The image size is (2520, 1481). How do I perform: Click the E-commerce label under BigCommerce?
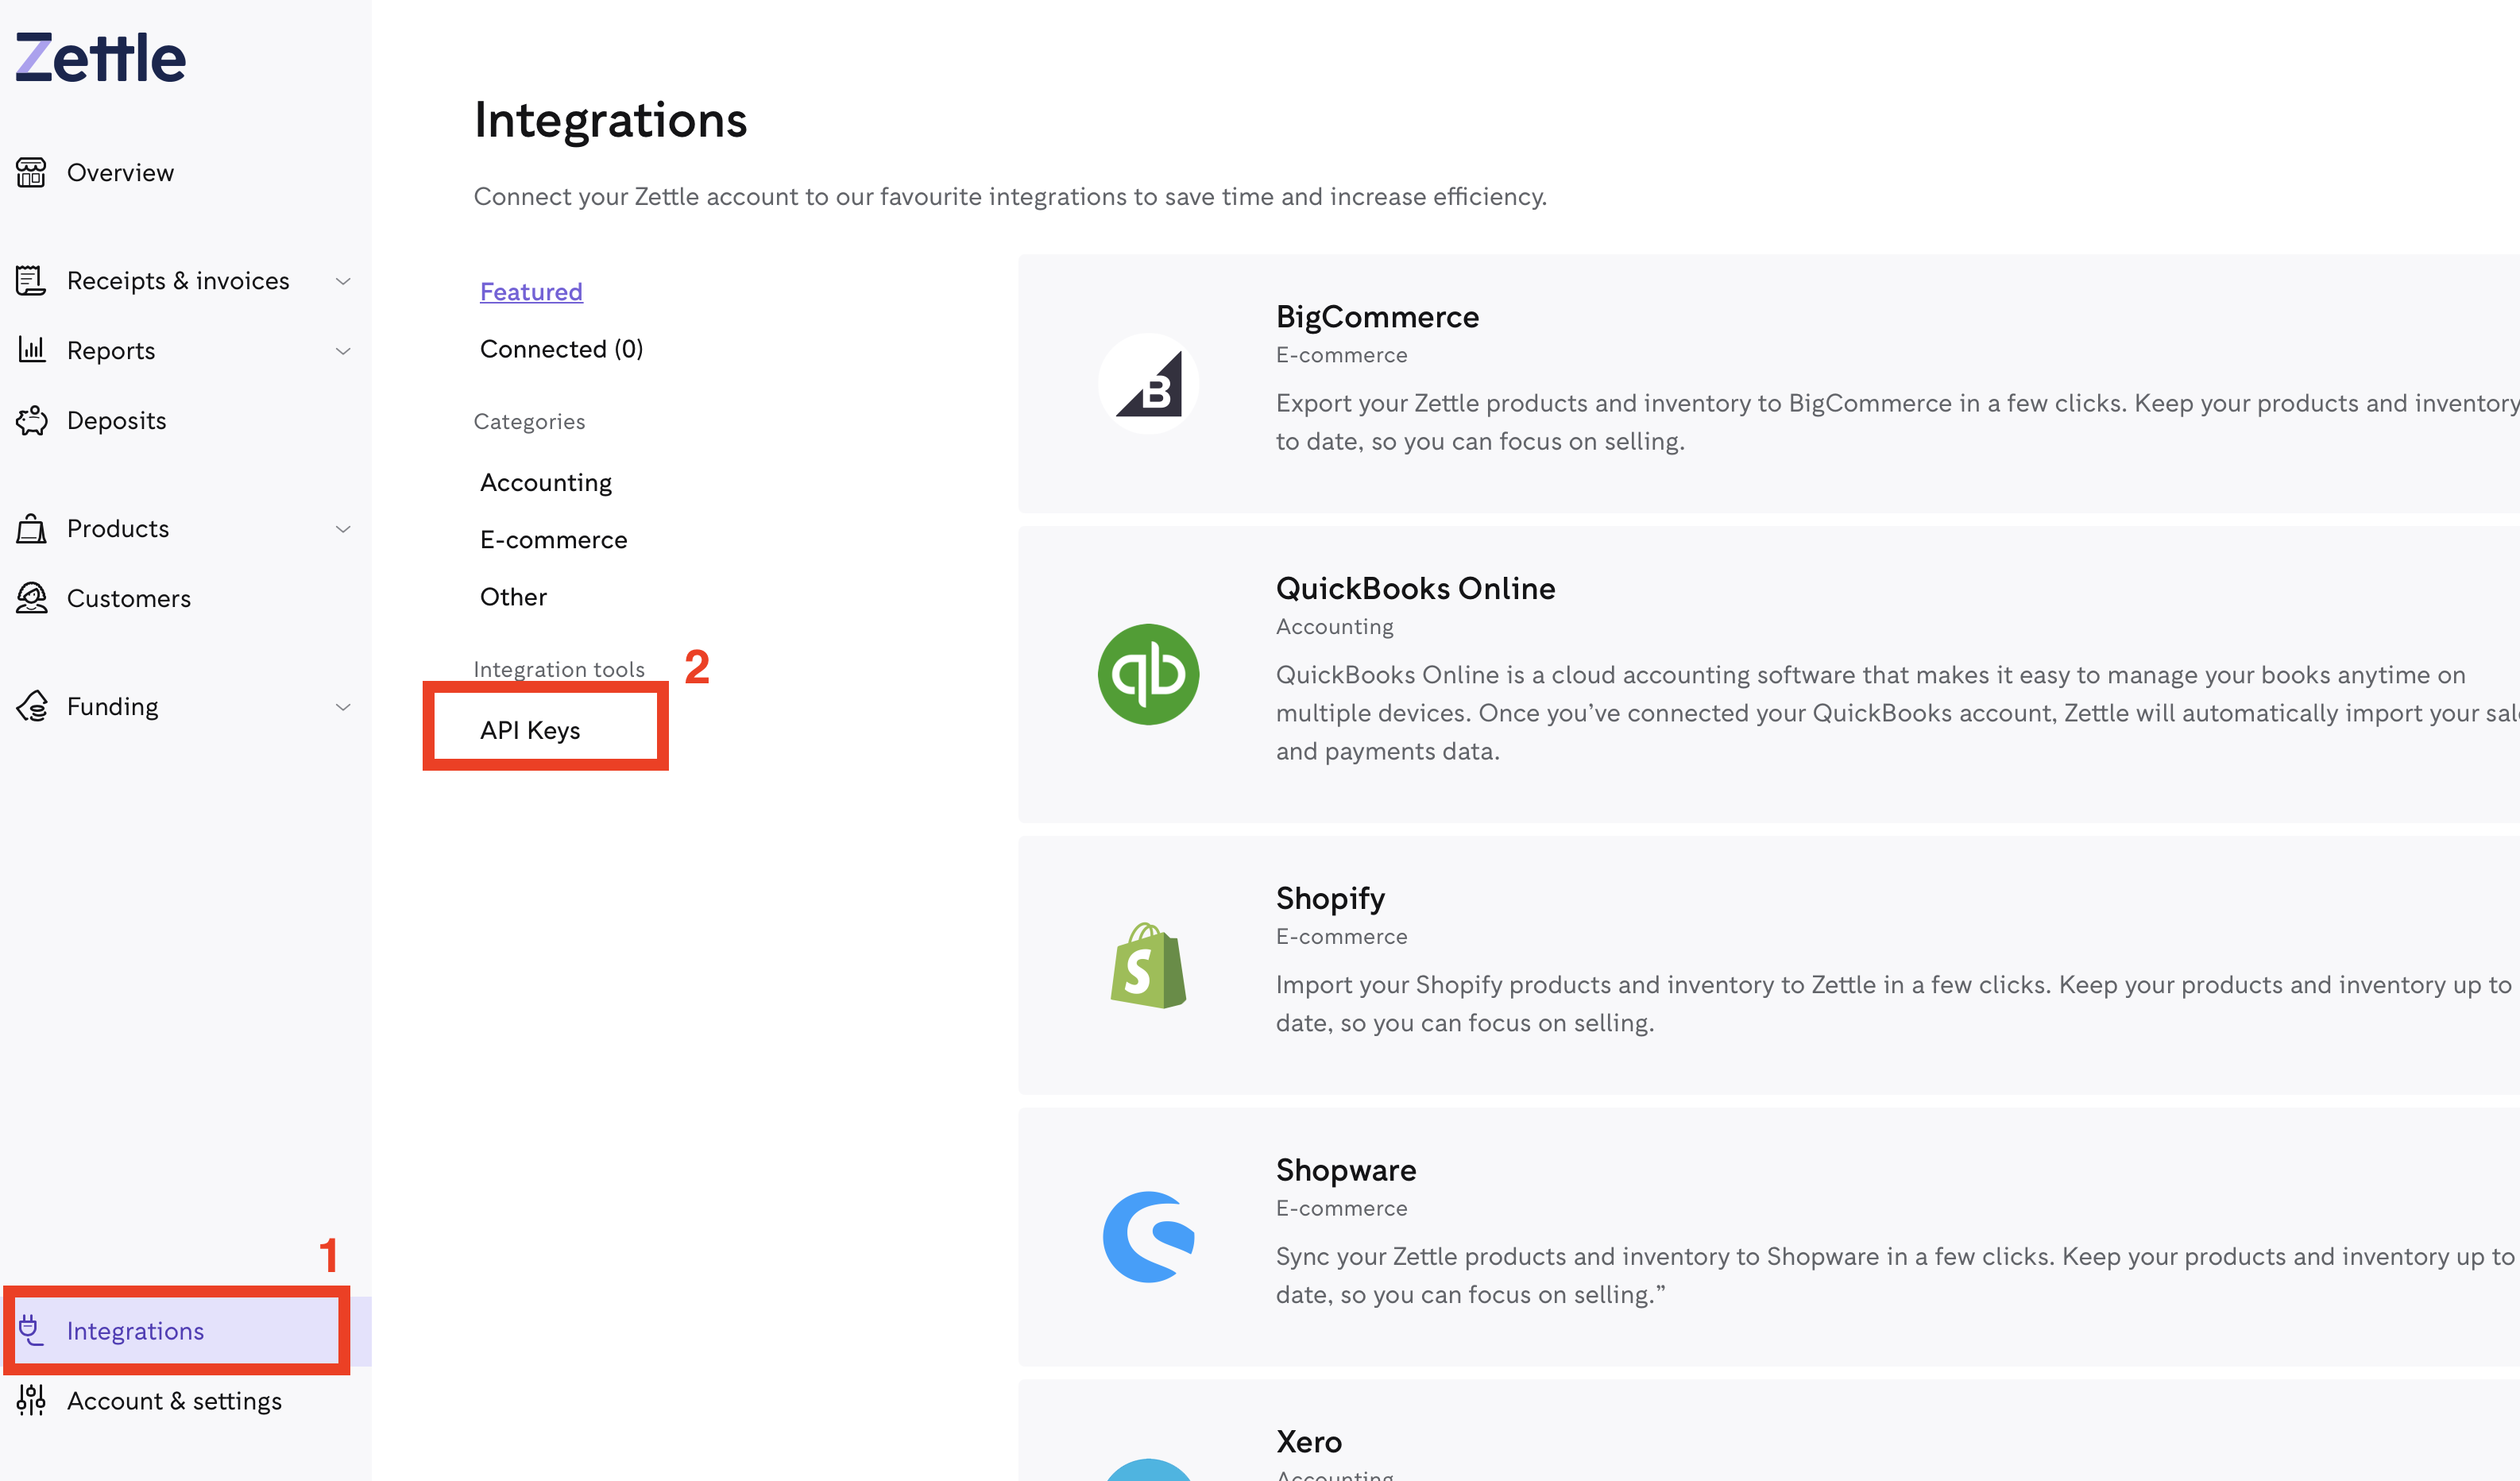point(1341,354)
